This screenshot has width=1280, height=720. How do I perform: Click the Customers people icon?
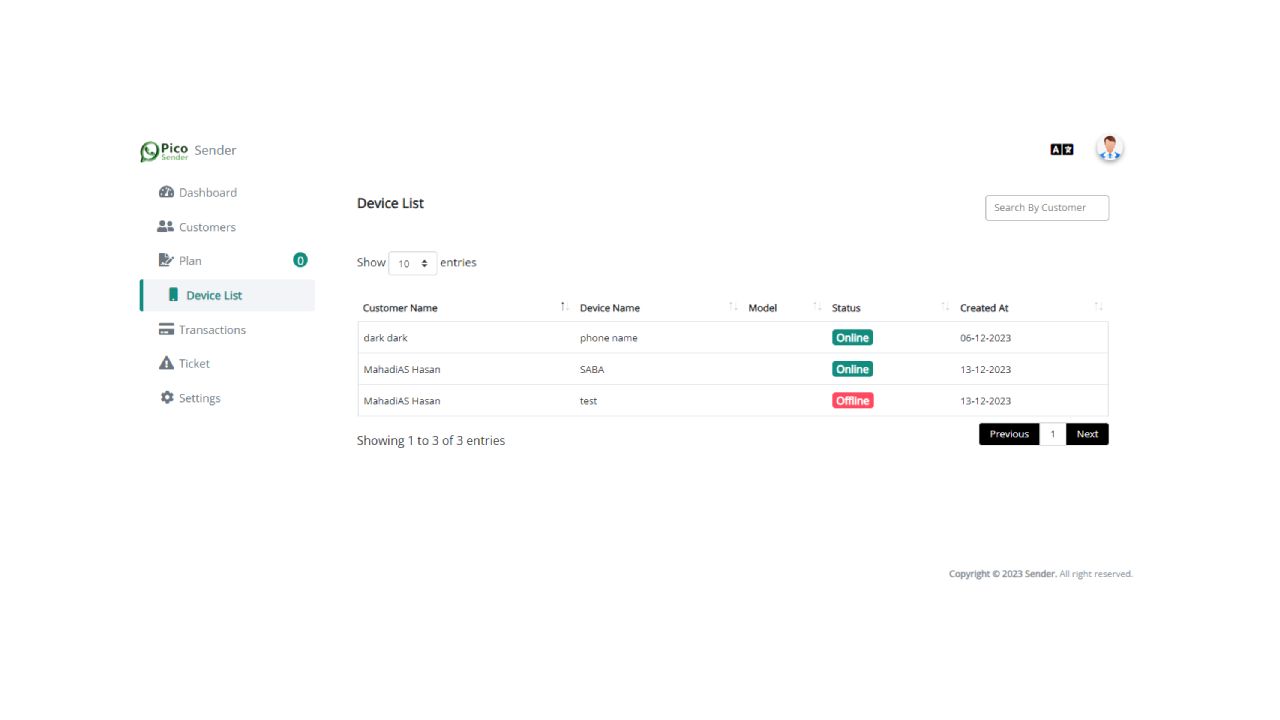166,227
